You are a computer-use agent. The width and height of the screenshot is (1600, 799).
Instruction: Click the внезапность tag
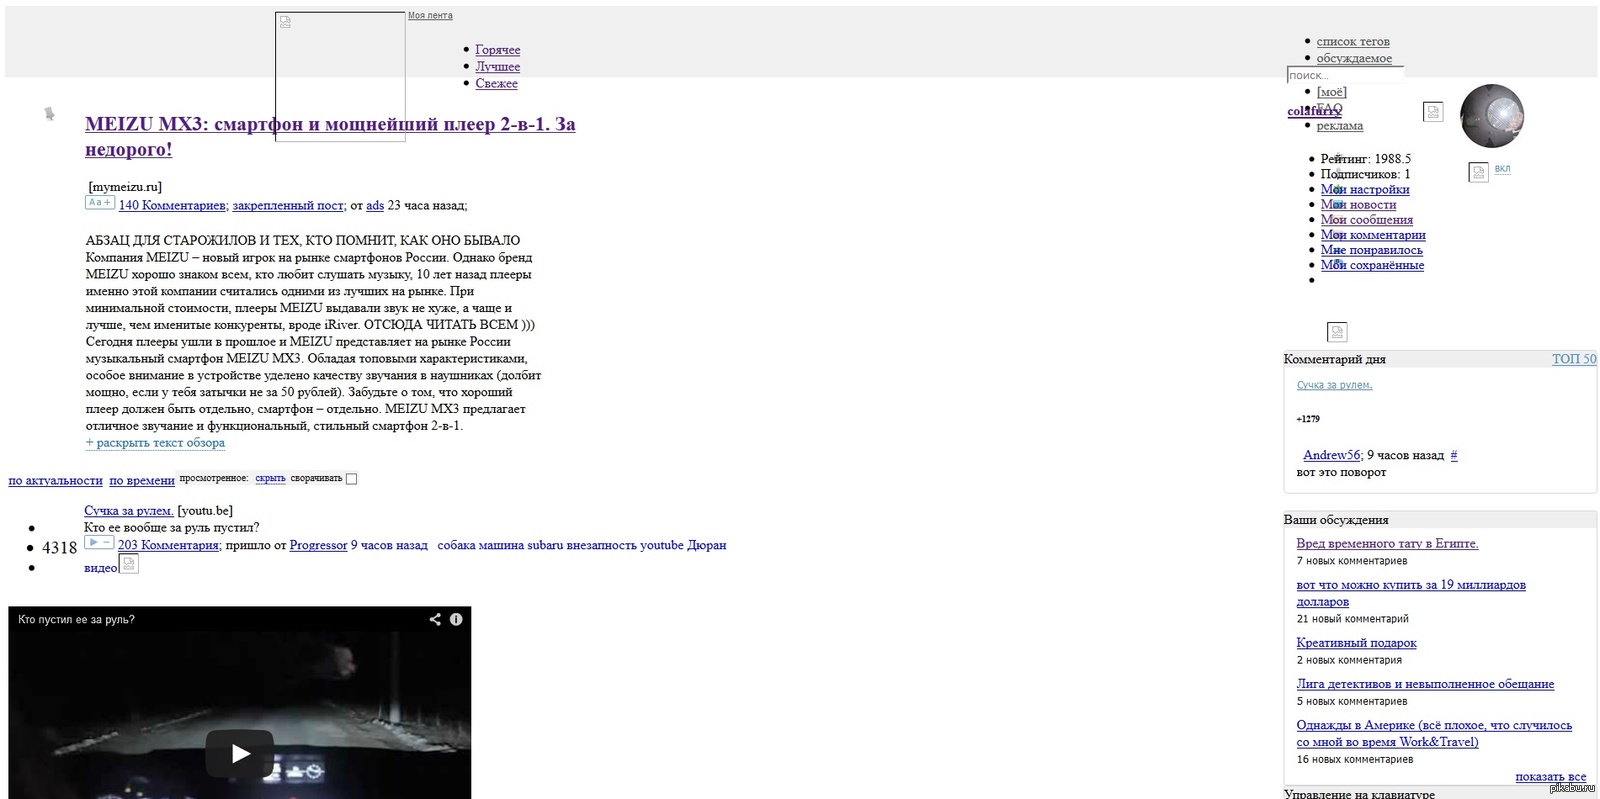[602, 545]
